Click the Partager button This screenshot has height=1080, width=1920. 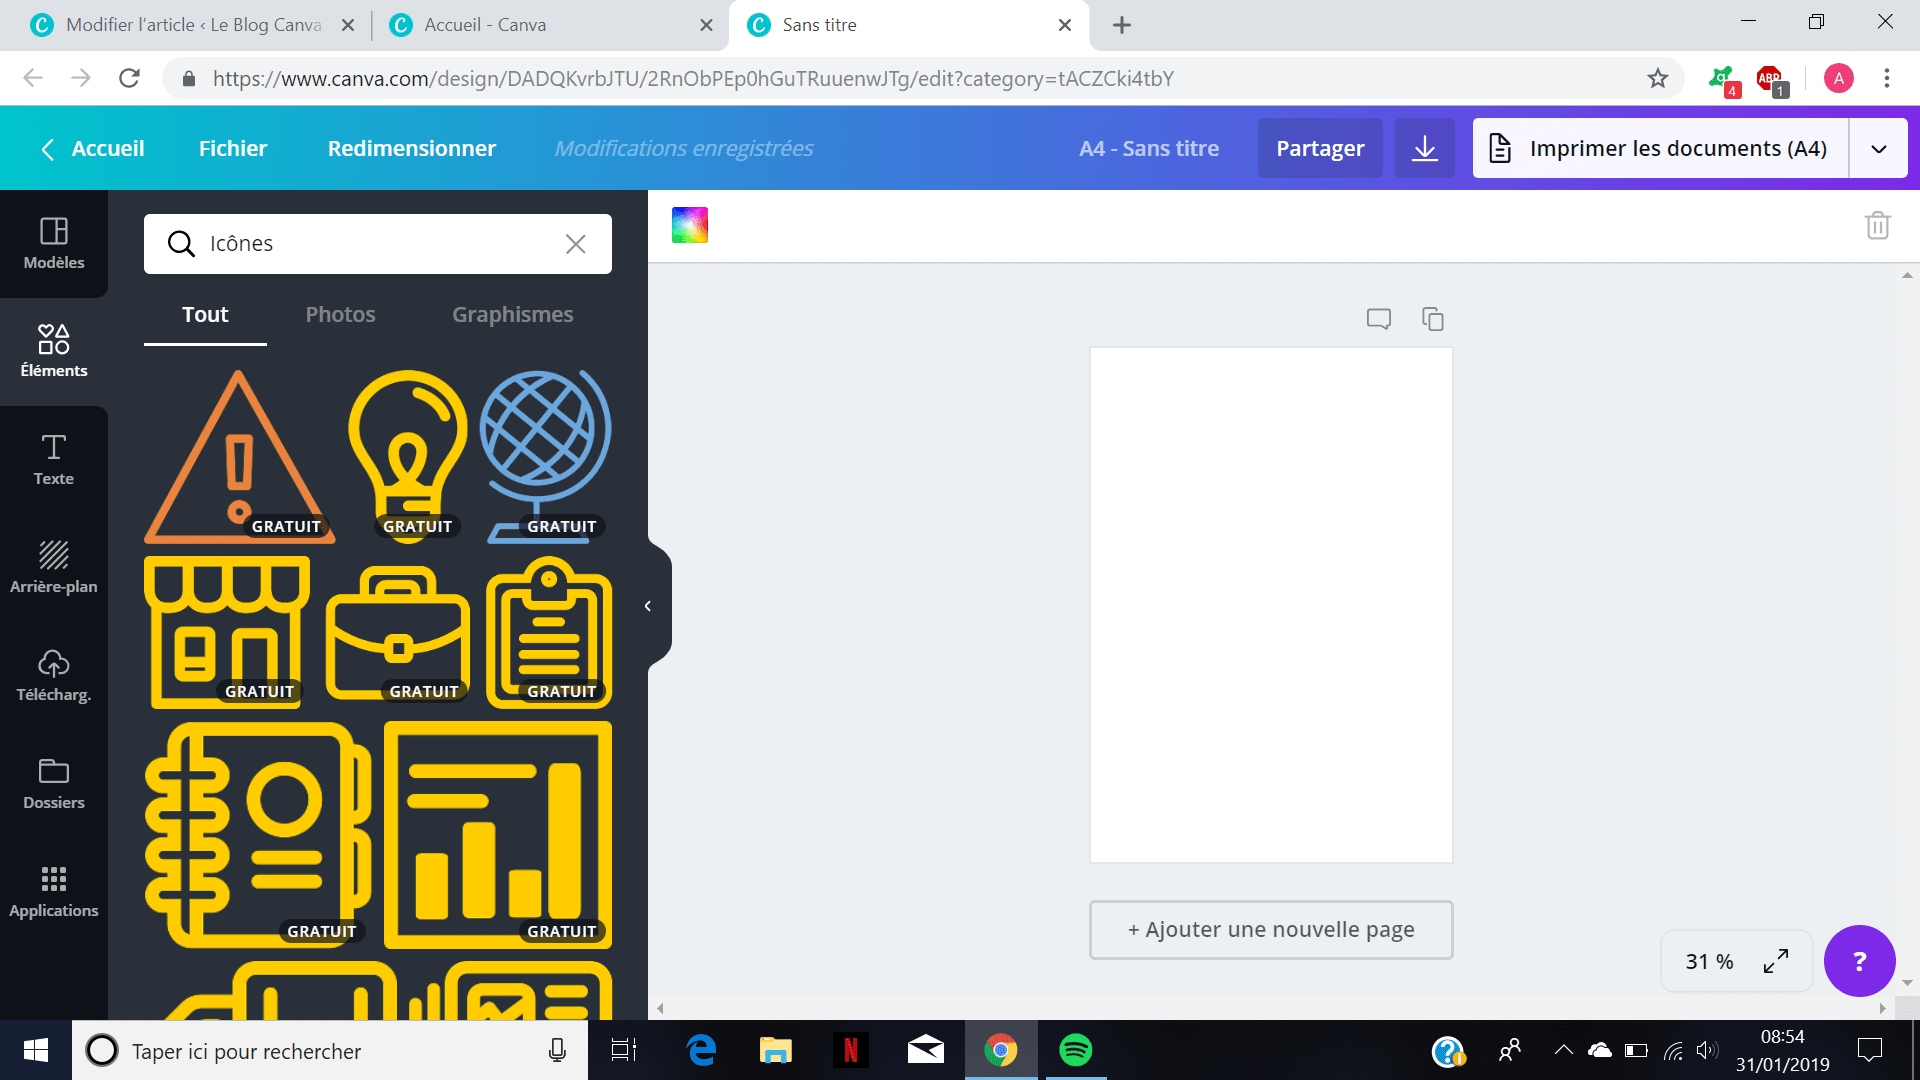click(x=1319, y=148)
